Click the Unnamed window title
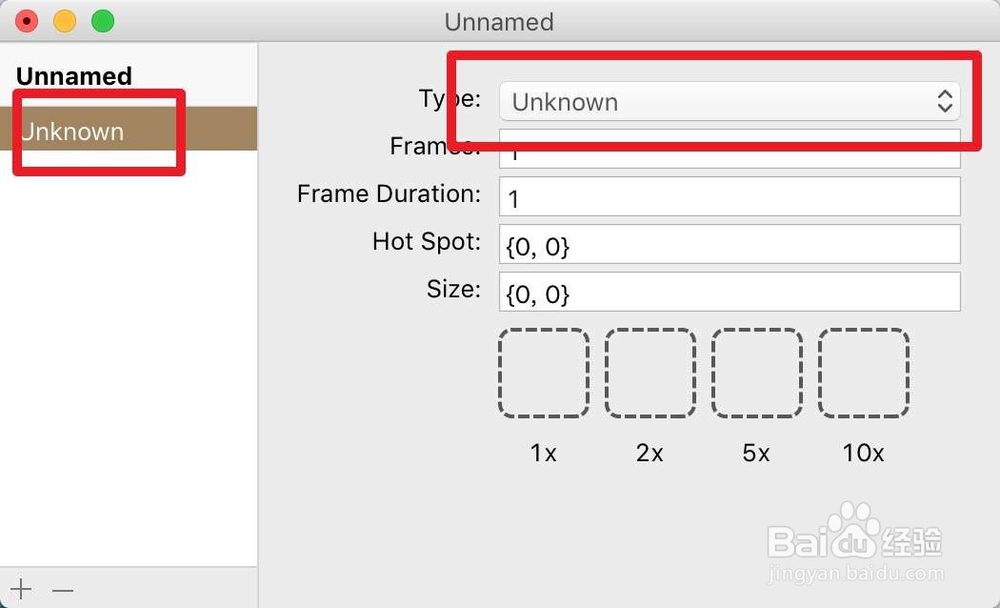 pyautogui.click(x=499, y=22)
